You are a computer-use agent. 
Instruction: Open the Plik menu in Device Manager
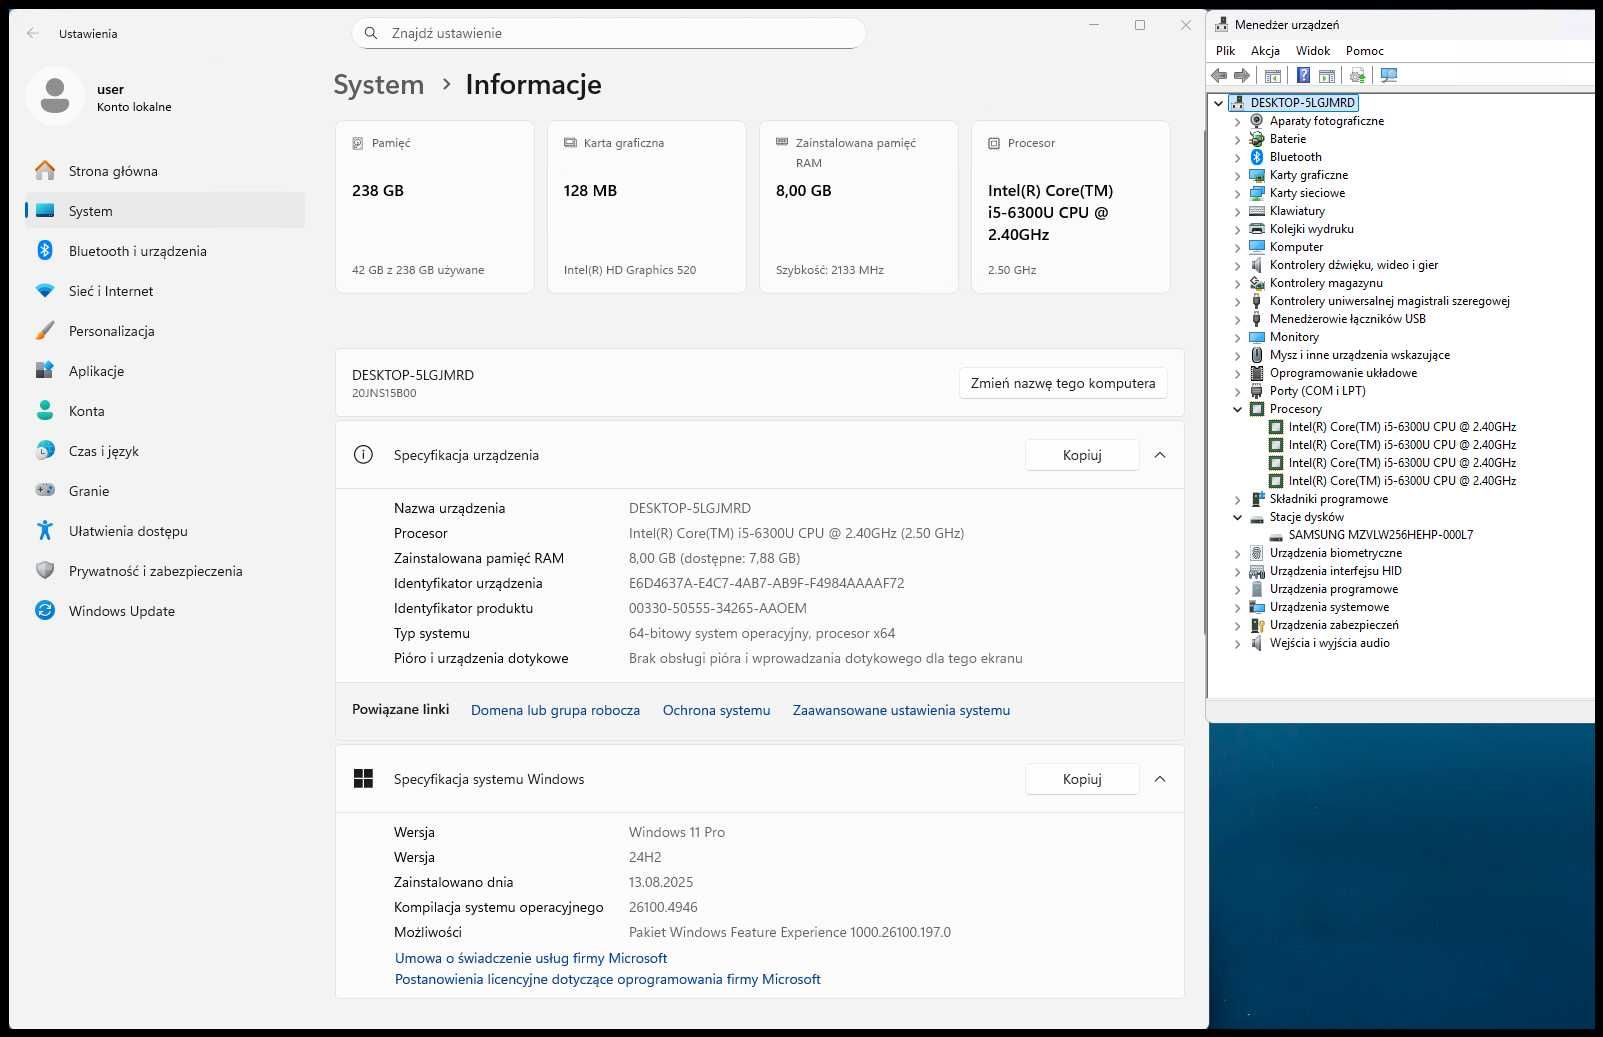tap(1225, 51)
